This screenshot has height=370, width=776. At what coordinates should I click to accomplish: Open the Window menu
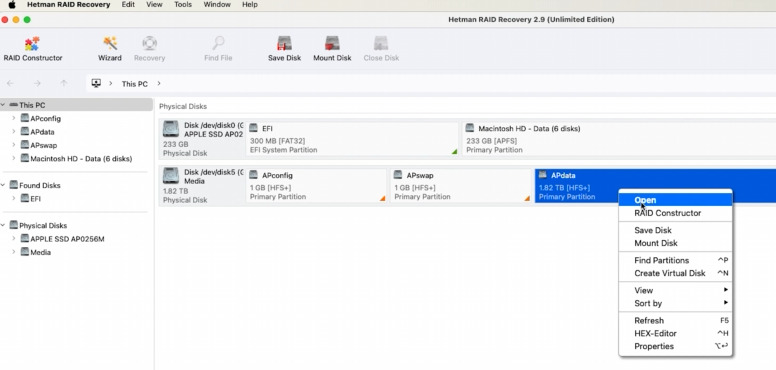point(217,4)
